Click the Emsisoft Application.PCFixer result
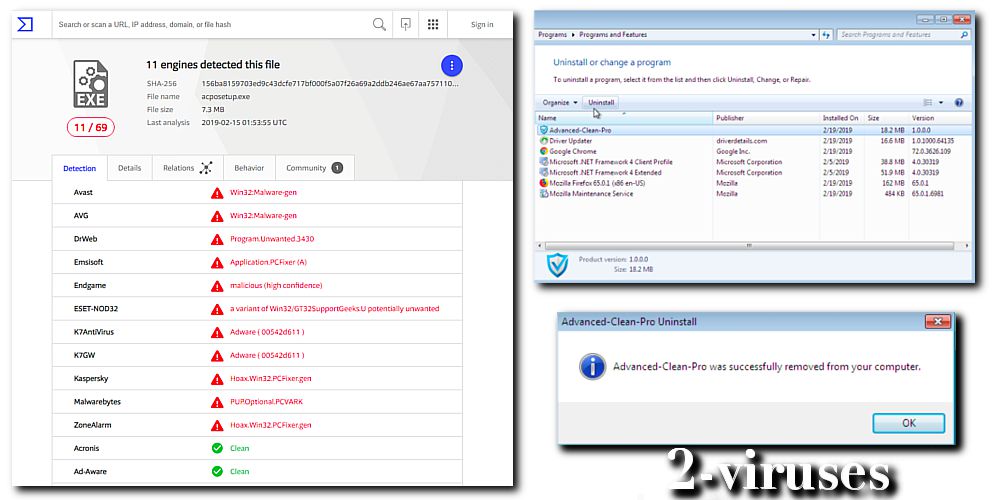Viewport: 1000px width, 500px height. (268, 262)
